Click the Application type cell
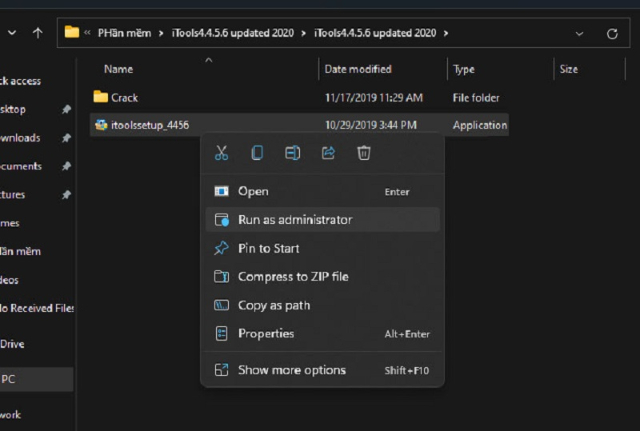This screenshot has width=640, height=431. tap(480, 125)
